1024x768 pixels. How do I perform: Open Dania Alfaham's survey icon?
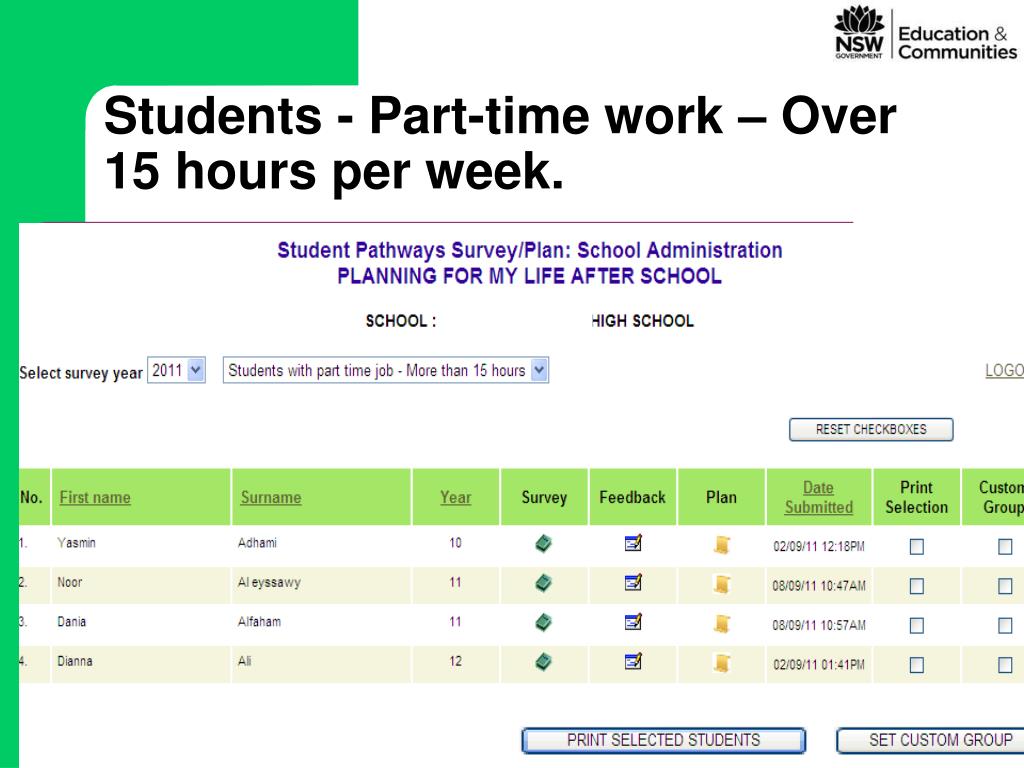[543, 622]
